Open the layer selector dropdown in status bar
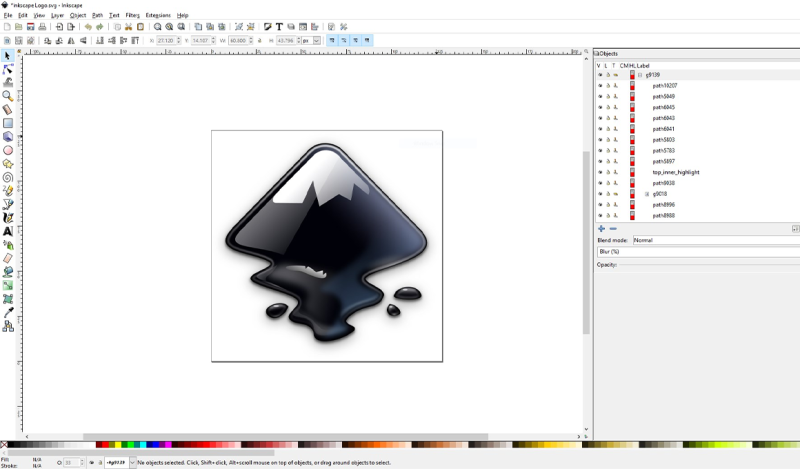800x469 pixels. pyautogui.click(x=133, y=462)
